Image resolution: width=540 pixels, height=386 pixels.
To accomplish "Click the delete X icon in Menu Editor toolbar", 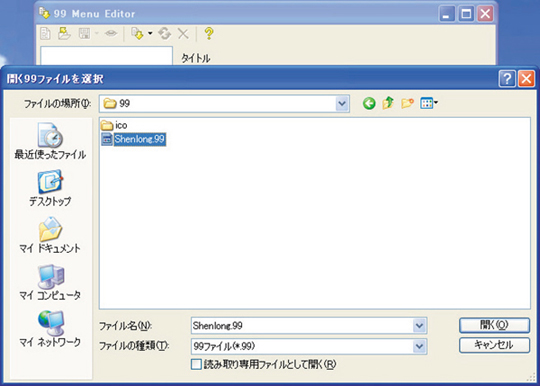I will click(183, 34).
